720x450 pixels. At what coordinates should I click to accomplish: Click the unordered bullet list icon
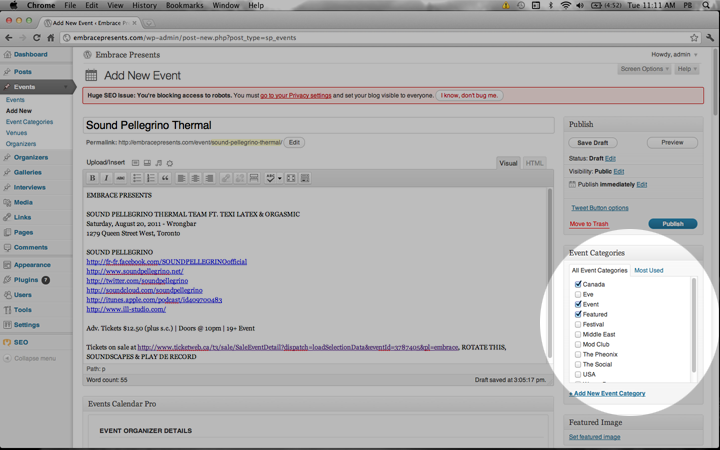[137, 178]
